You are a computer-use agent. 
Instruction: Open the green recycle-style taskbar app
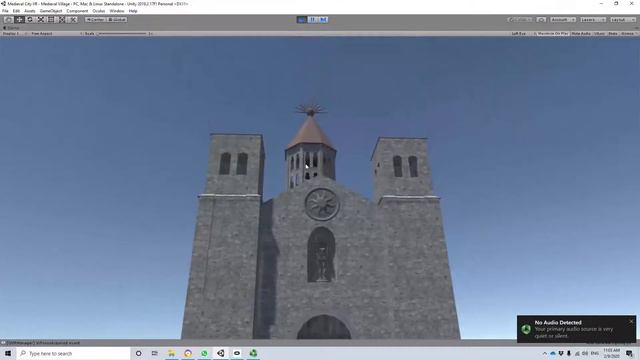point(253,353)
